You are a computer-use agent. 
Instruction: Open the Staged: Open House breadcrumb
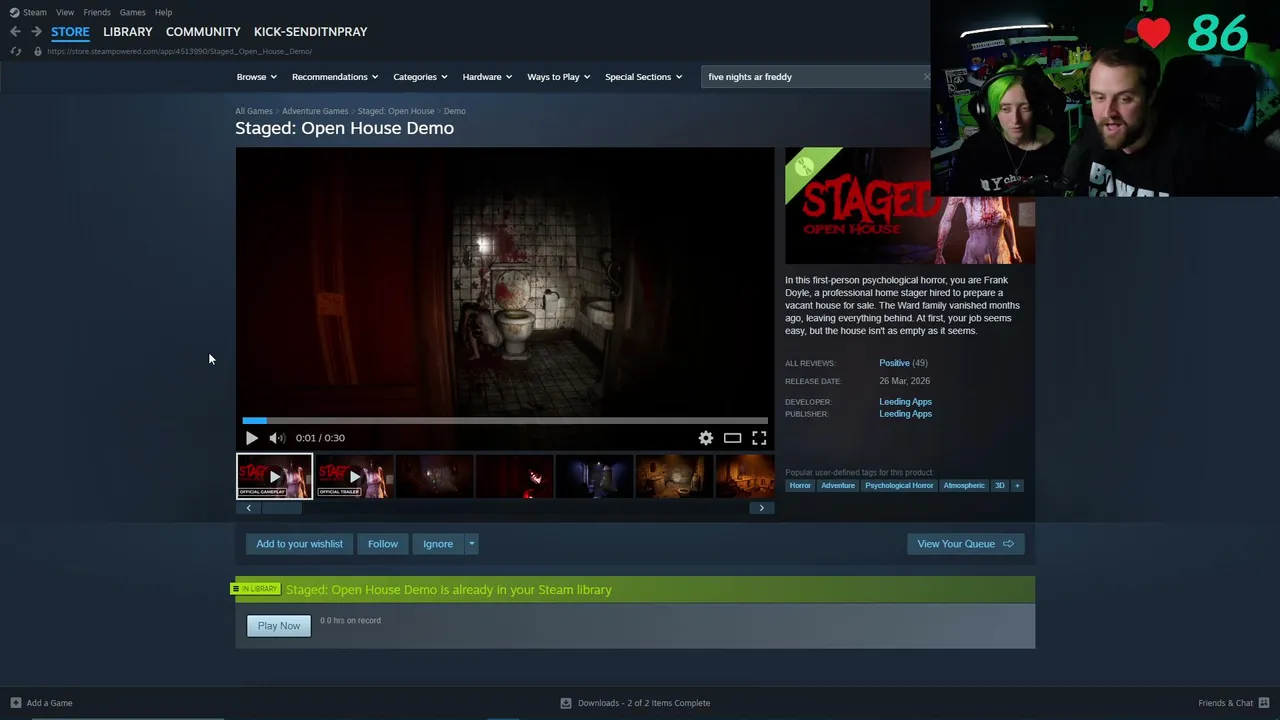tap(396, 111)
